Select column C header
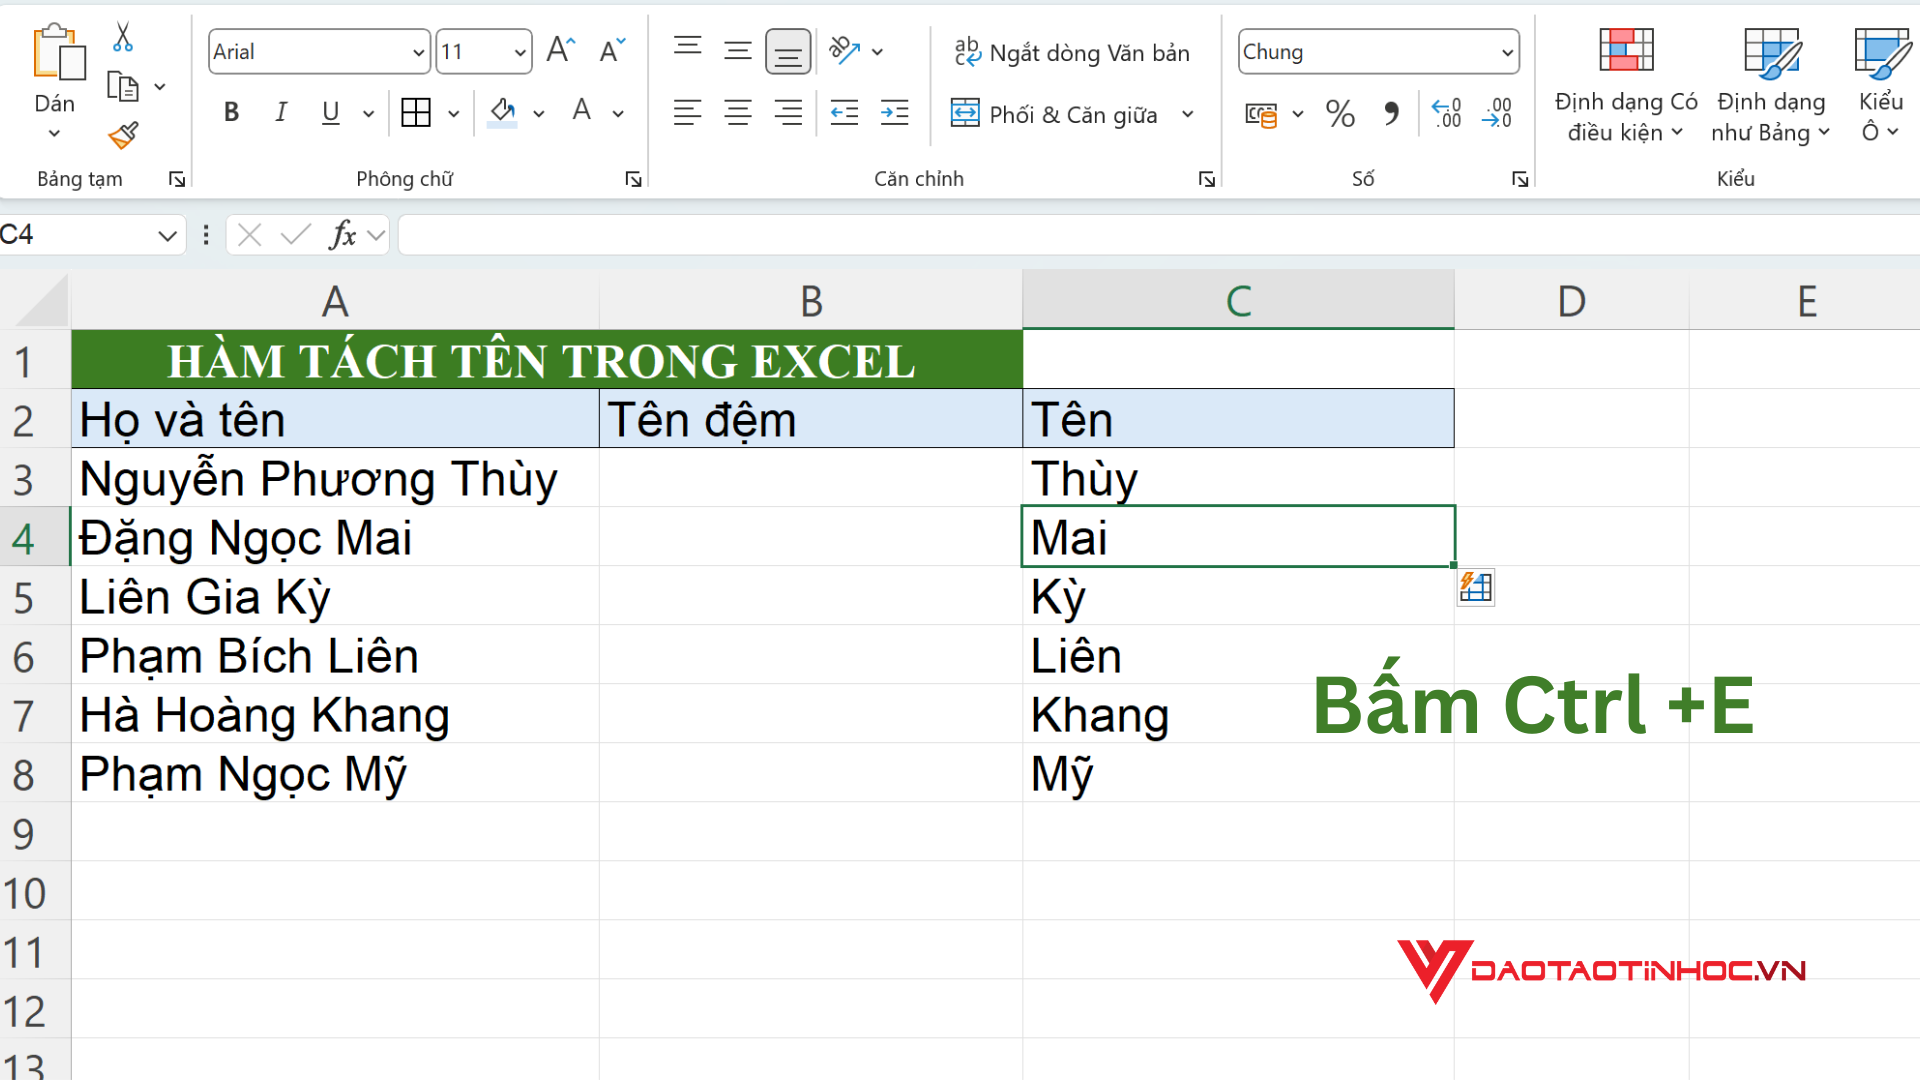Screen dimensions: 1920x1080 pyautogui.click(x=1238, y=301)
